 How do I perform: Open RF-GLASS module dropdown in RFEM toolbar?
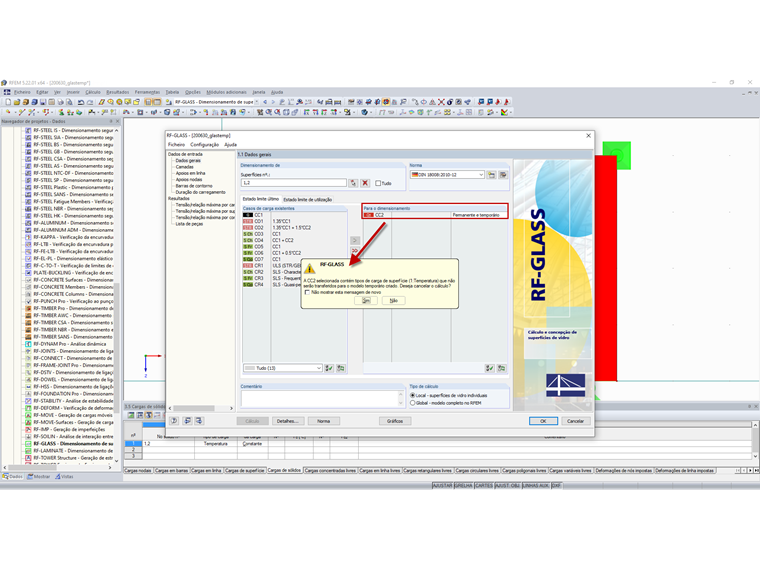click(x=257, y=102)
